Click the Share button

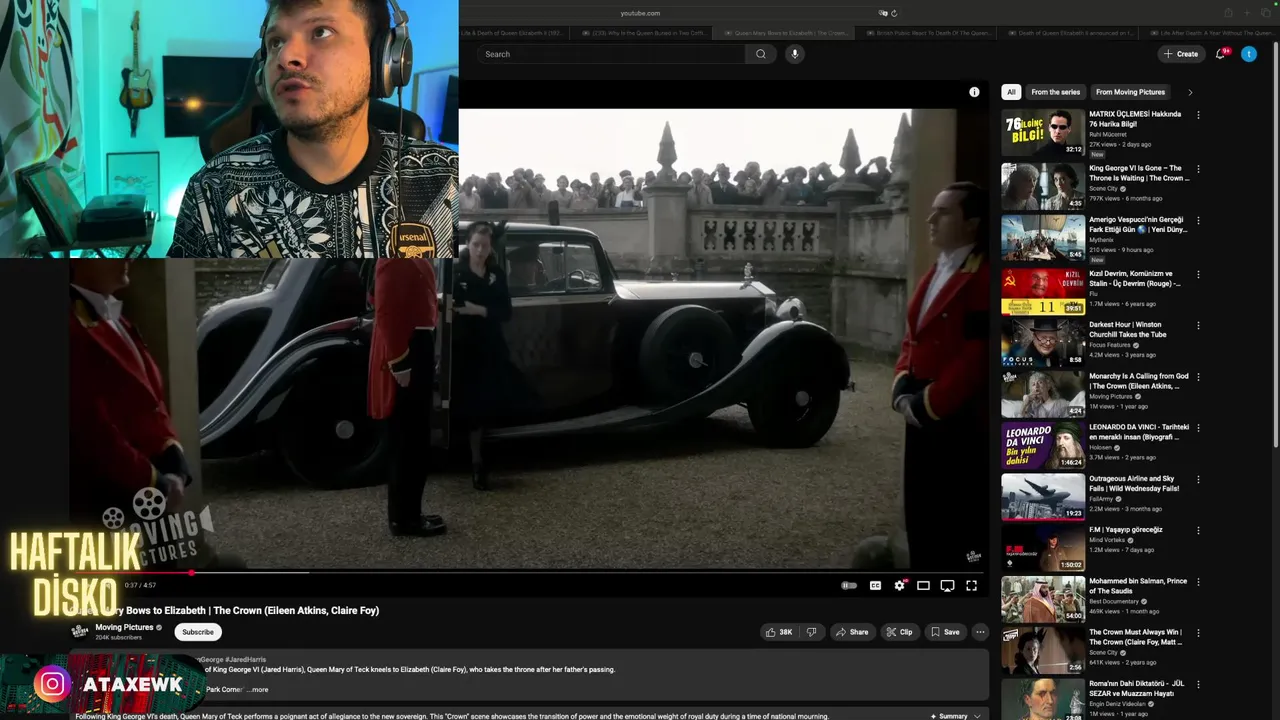853,632
